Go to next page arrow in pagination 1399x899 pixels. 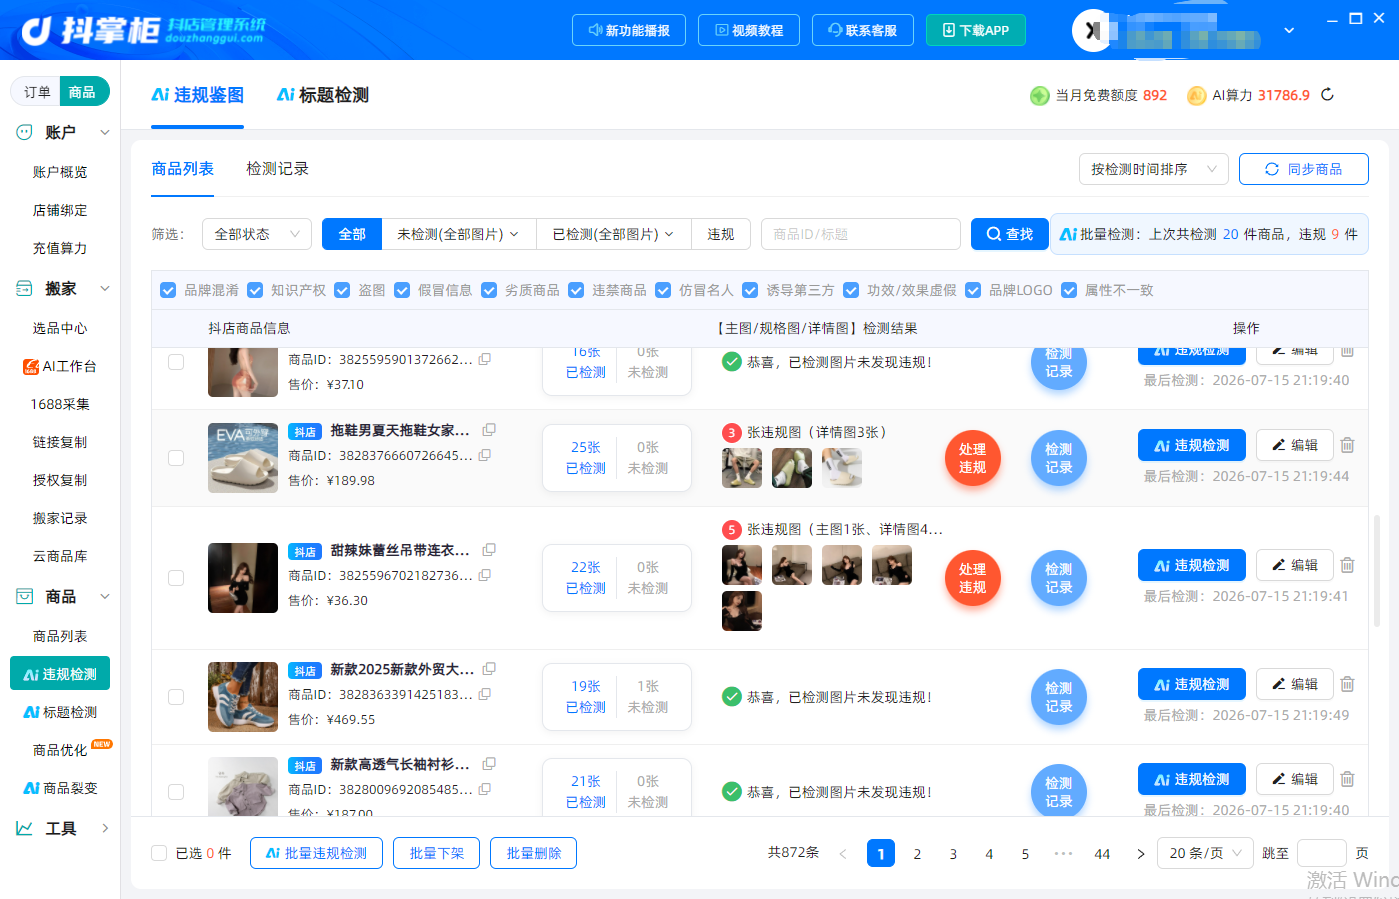coord(1140,854)
